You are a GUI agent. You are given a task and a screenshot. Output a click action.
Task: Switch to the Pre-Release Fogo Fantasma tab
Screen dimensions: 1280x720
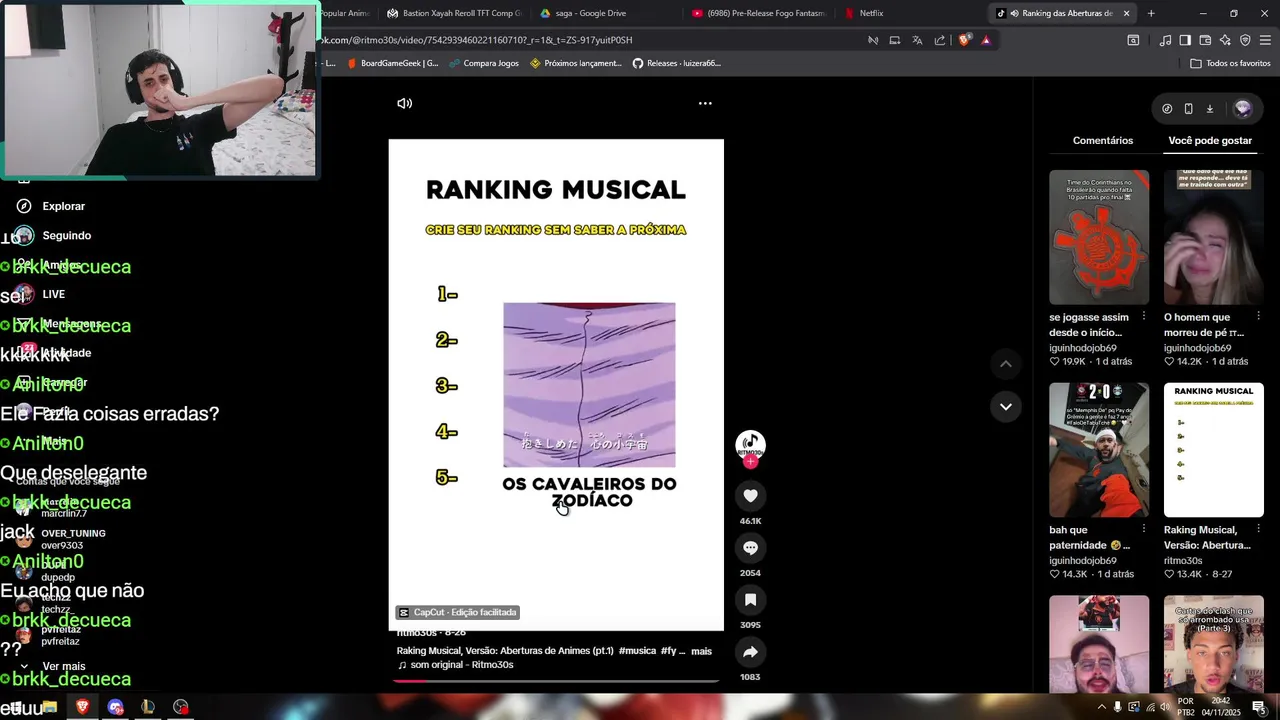(x=760, y=13)
